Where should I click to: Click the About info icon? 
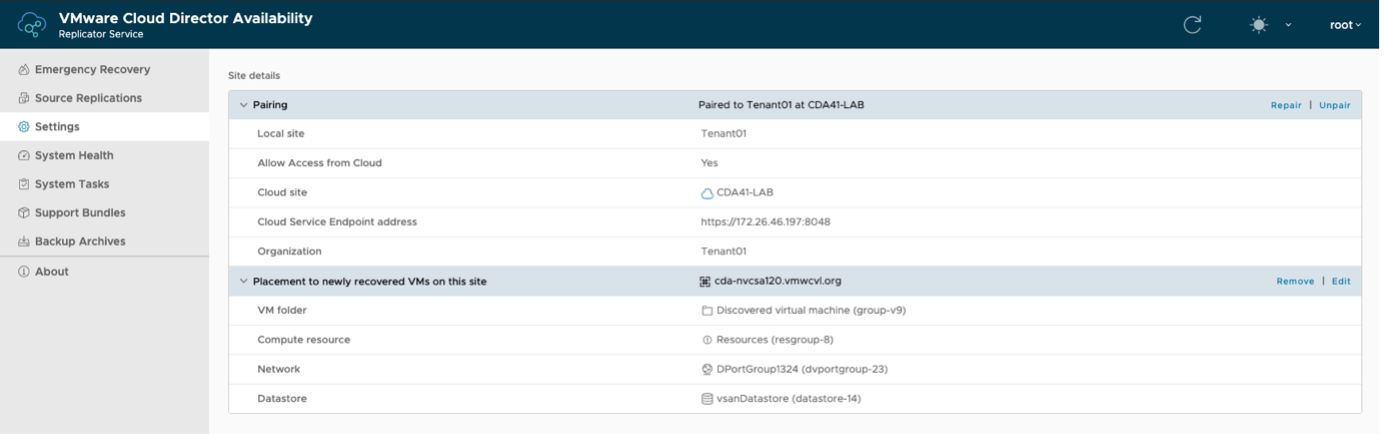tap(24, 272)
